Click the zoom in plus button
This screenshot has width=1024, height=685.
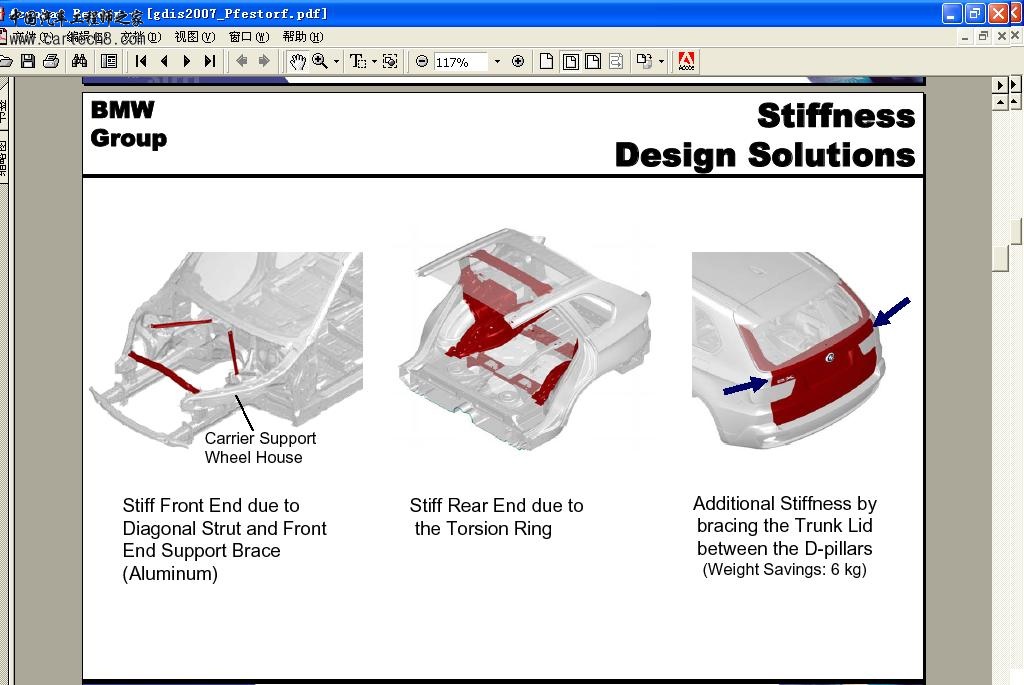point(518,61)
